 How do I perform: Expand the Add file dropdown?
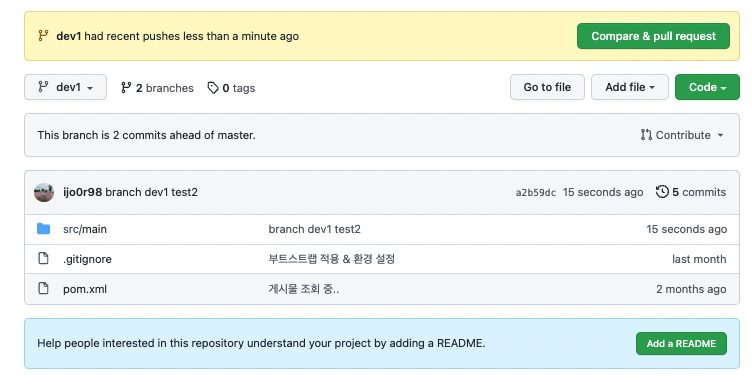[x=630, y=87]
